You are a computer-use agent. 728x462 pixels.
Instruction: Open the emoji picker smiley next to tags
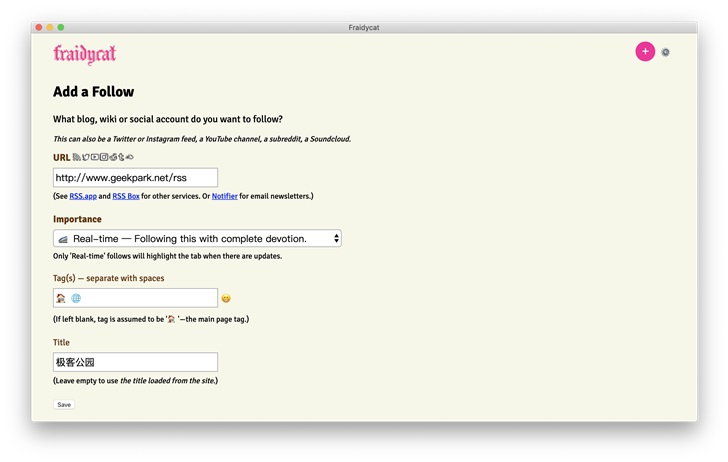tap(226, 298)
